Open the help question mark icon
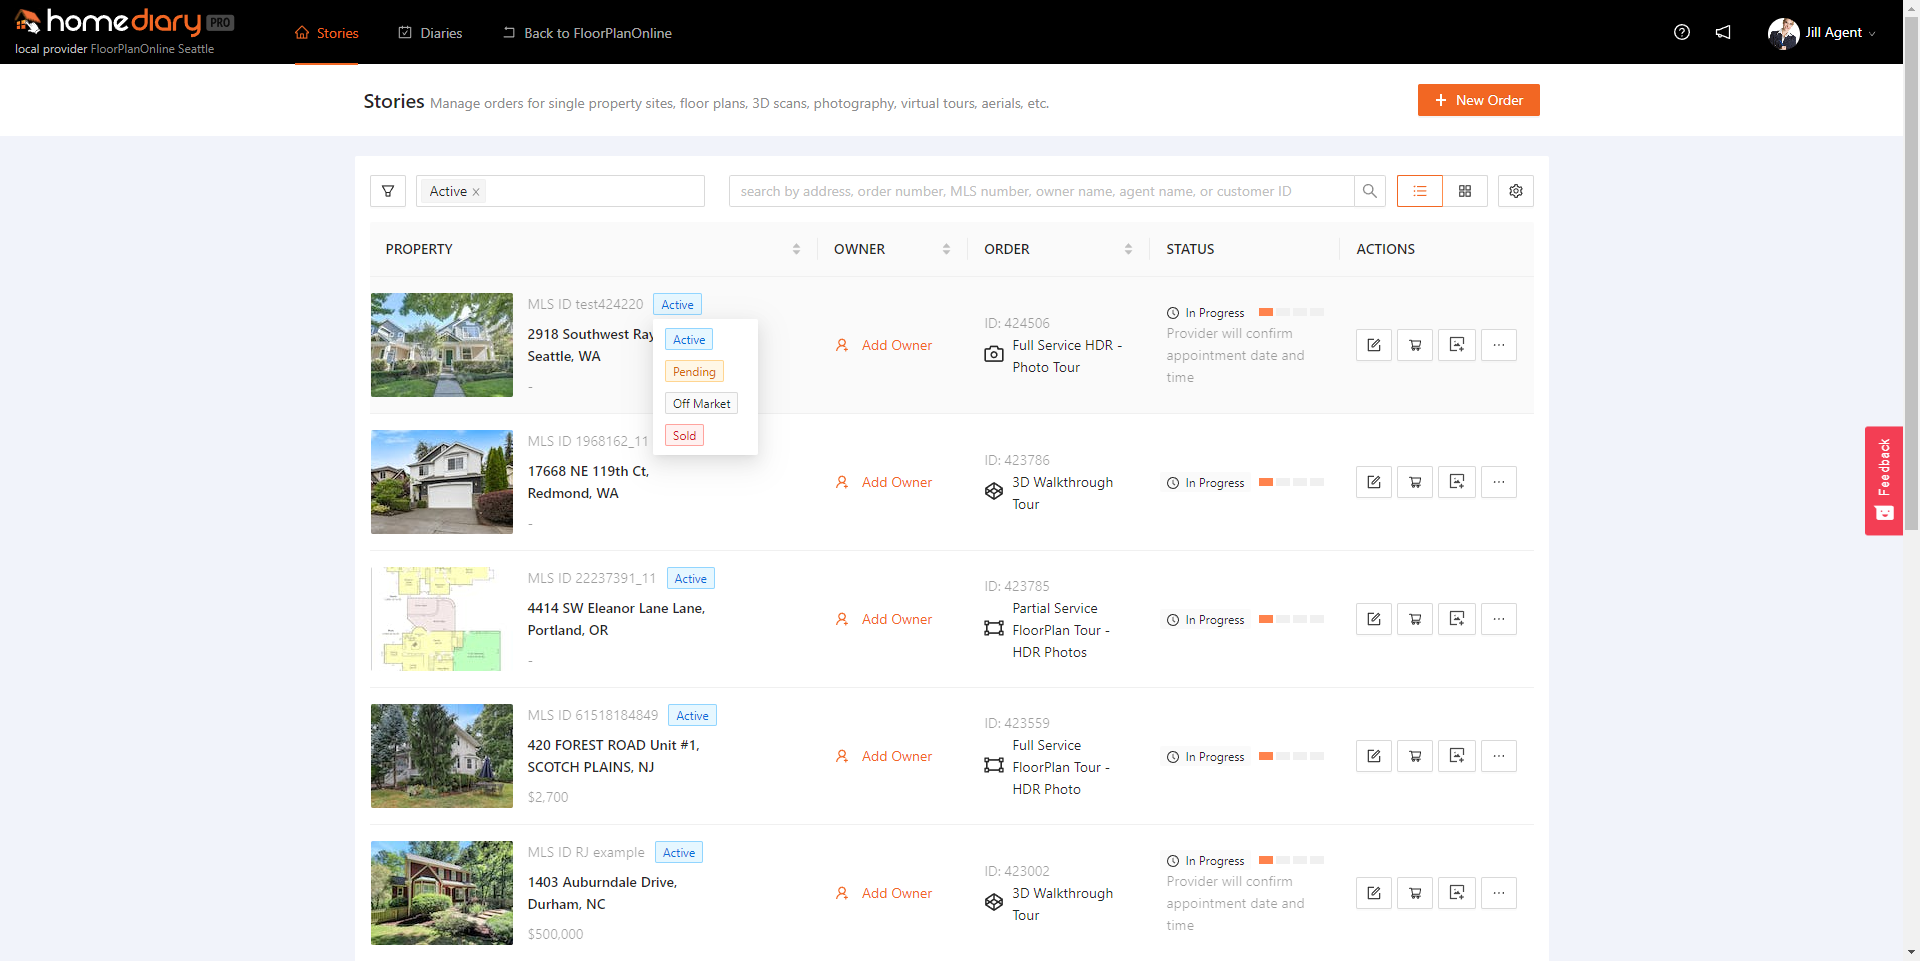Image resolution: width=1920 pixels, height=961 pixels. [1682, 32]
